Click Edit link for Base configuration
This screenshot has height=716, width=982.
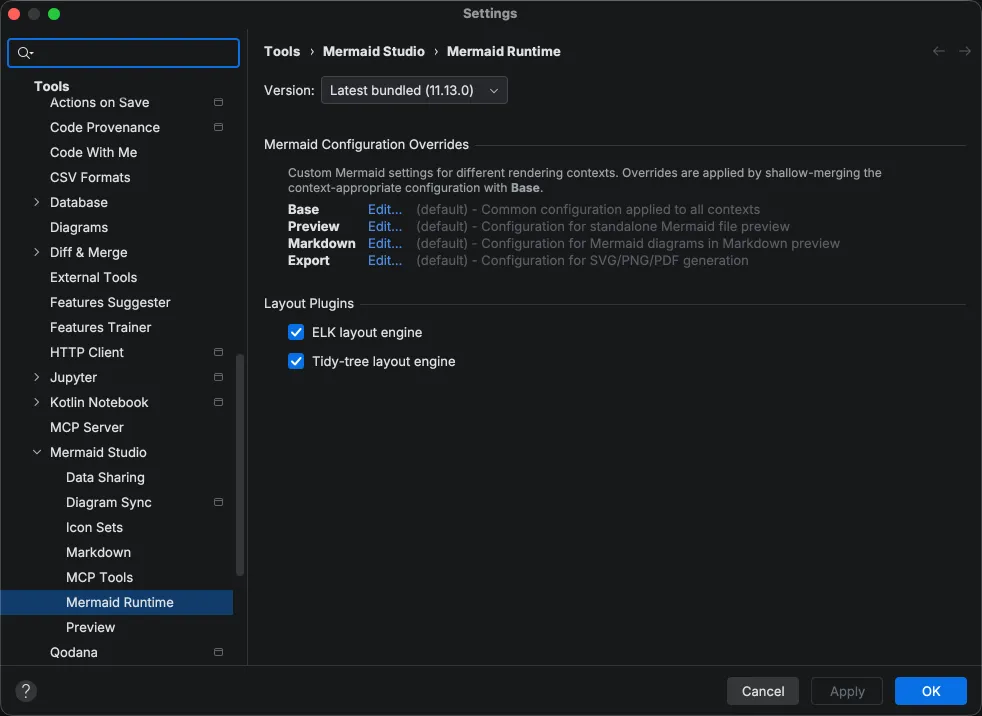(x=385, y=209)
